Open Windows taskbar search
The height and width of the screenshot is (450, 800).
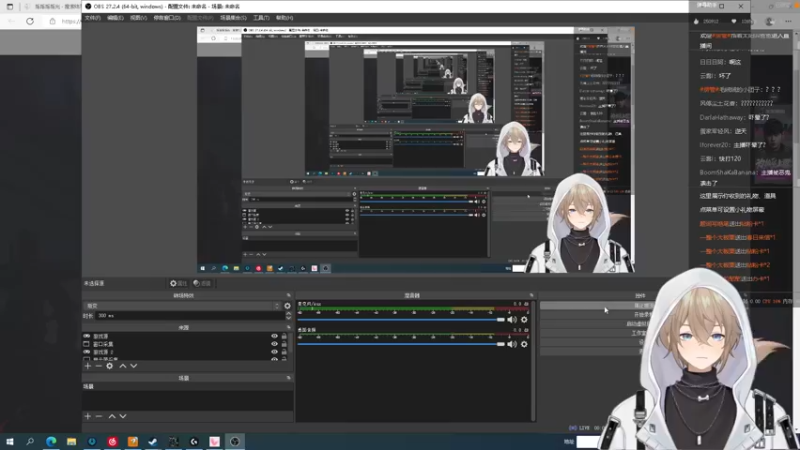[30, 442]
